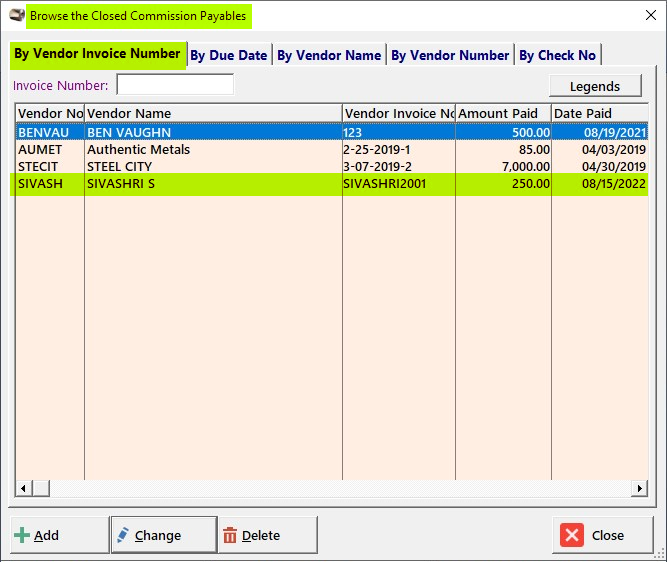
Task: Sort by Vendor Name column header
Action: tap(212, 113)
